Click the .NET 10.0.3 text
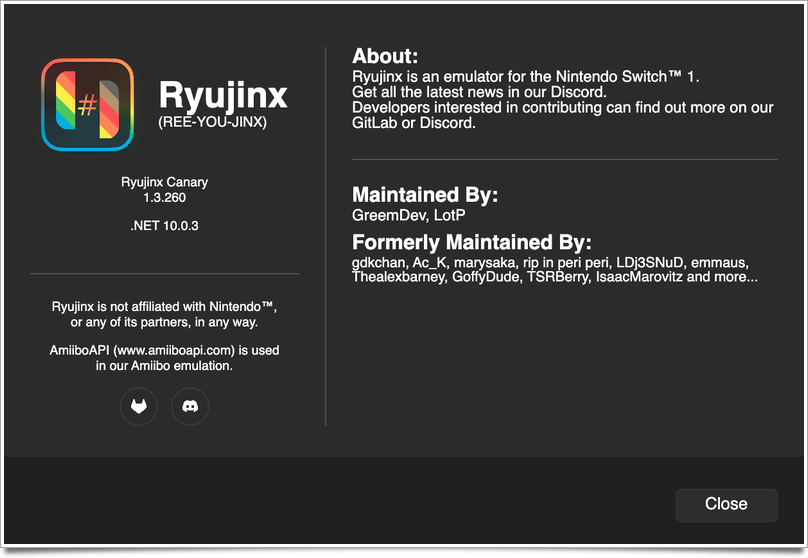This screenshot has height=558, width=808. pos(164,226)
